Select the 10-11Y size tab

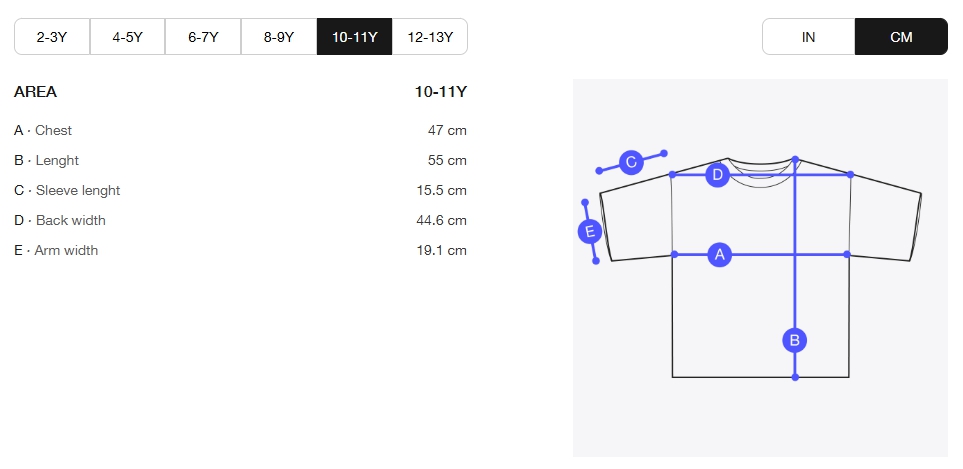pos(354,37)
